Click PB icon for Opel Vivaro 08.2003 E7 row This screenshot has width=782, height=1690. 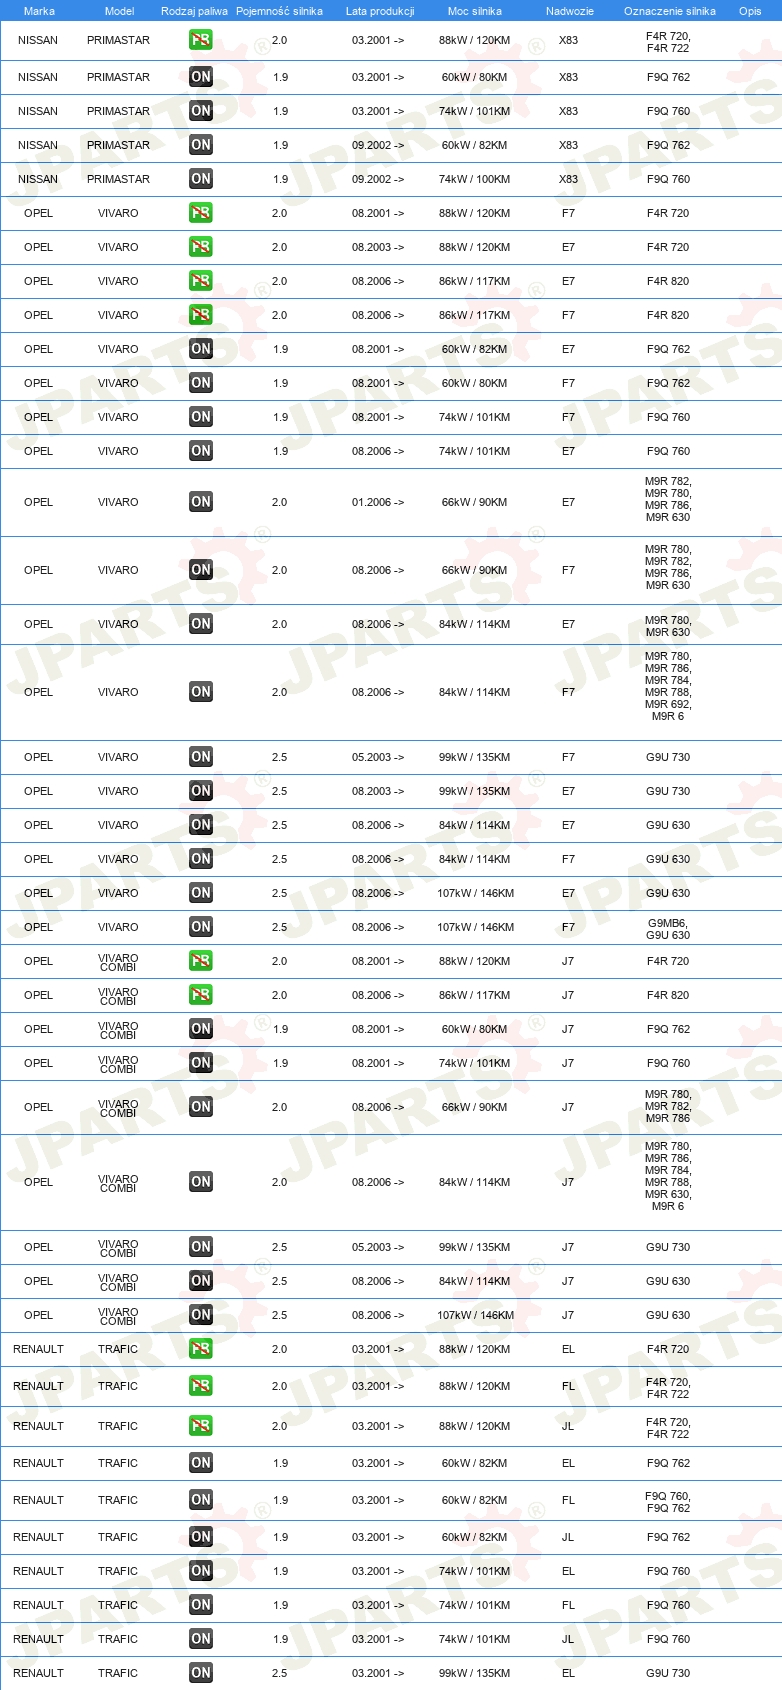(201, 247)
